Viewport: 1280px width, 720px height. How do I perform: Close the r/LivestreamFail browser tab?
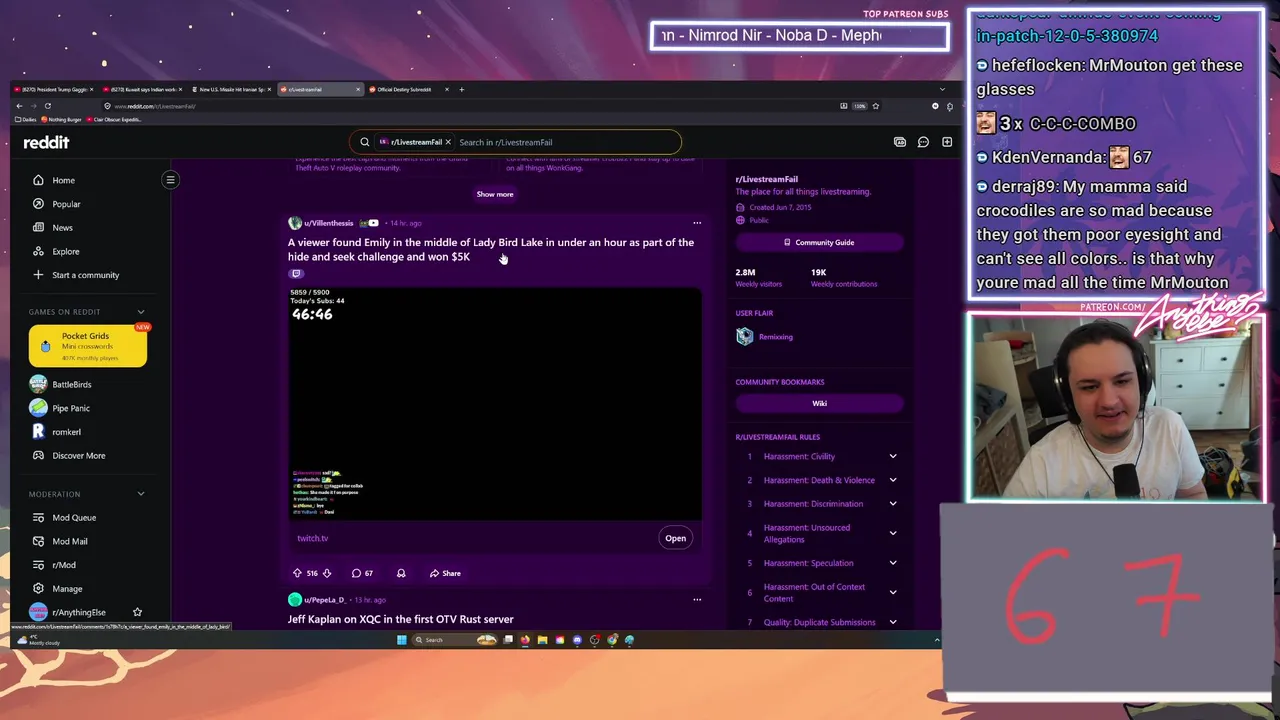357,89
